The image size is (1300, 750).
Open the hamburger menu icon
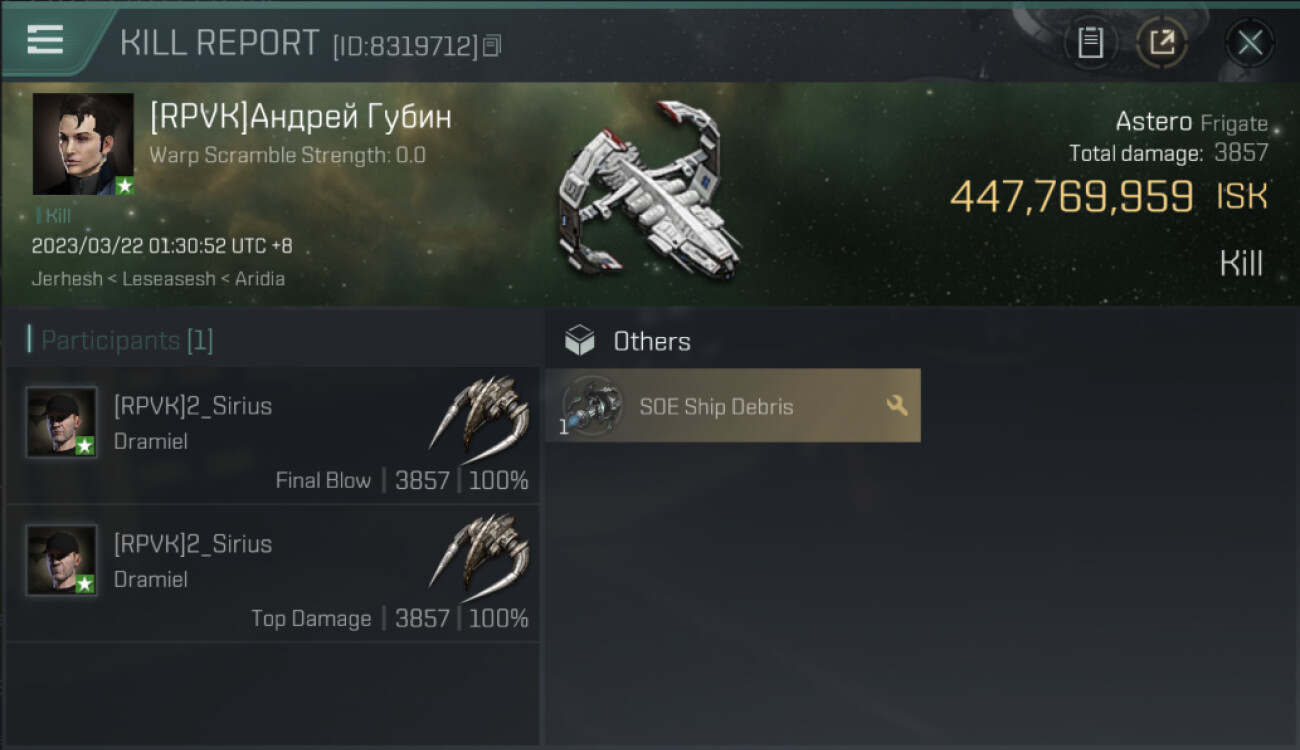tap(45, 40)
